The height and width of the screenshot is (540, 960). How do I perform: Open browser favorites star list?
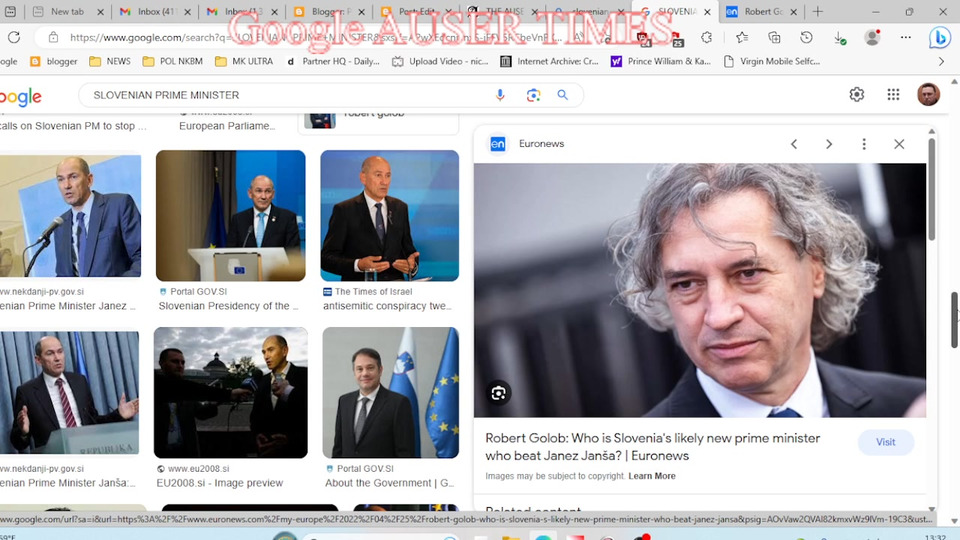[741, 37]
